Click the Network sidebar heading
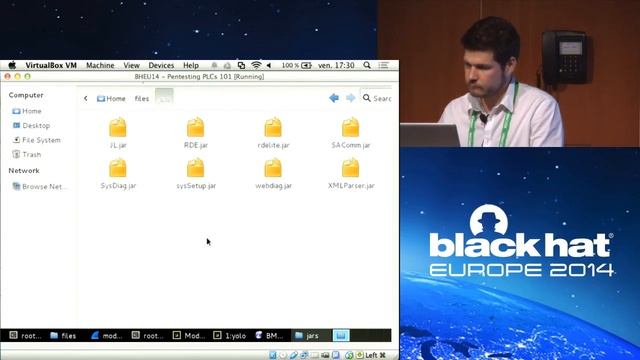Viewport: 640px width, 360px height. pos(24,171)
